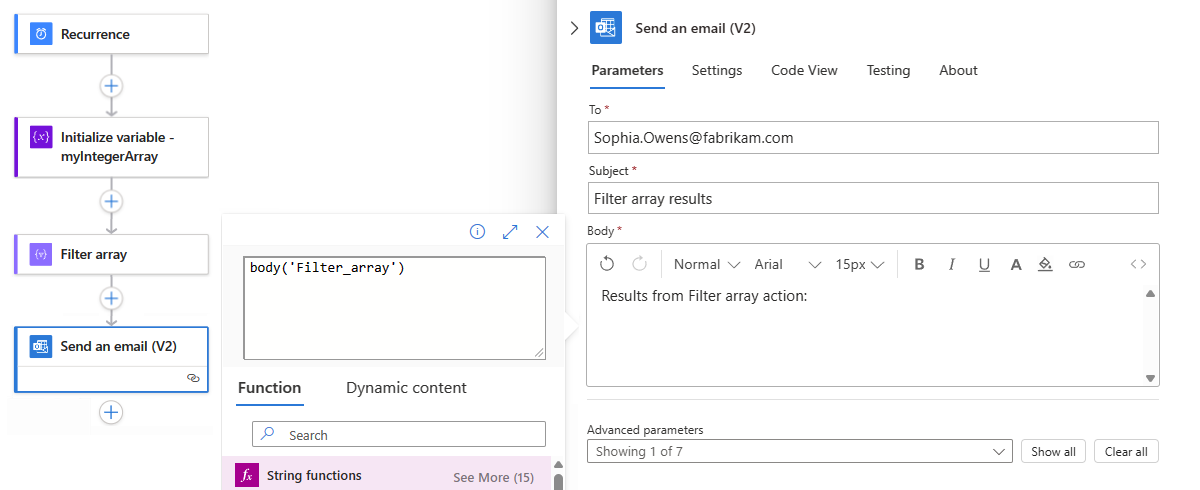1200x490 pixels.
Task: Click the highlight color bucket icon
Action: click(x=1045, y=264)
